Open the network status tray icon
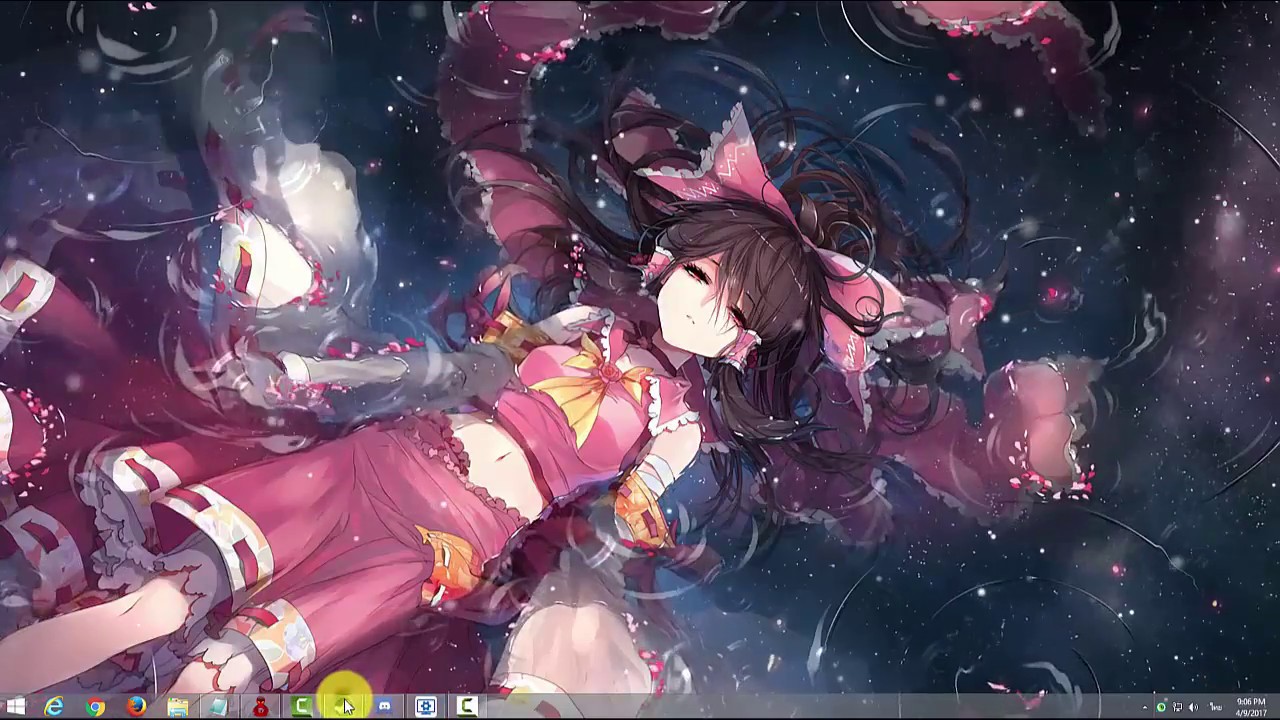 pyautogui.click(x=1177, y=707)
